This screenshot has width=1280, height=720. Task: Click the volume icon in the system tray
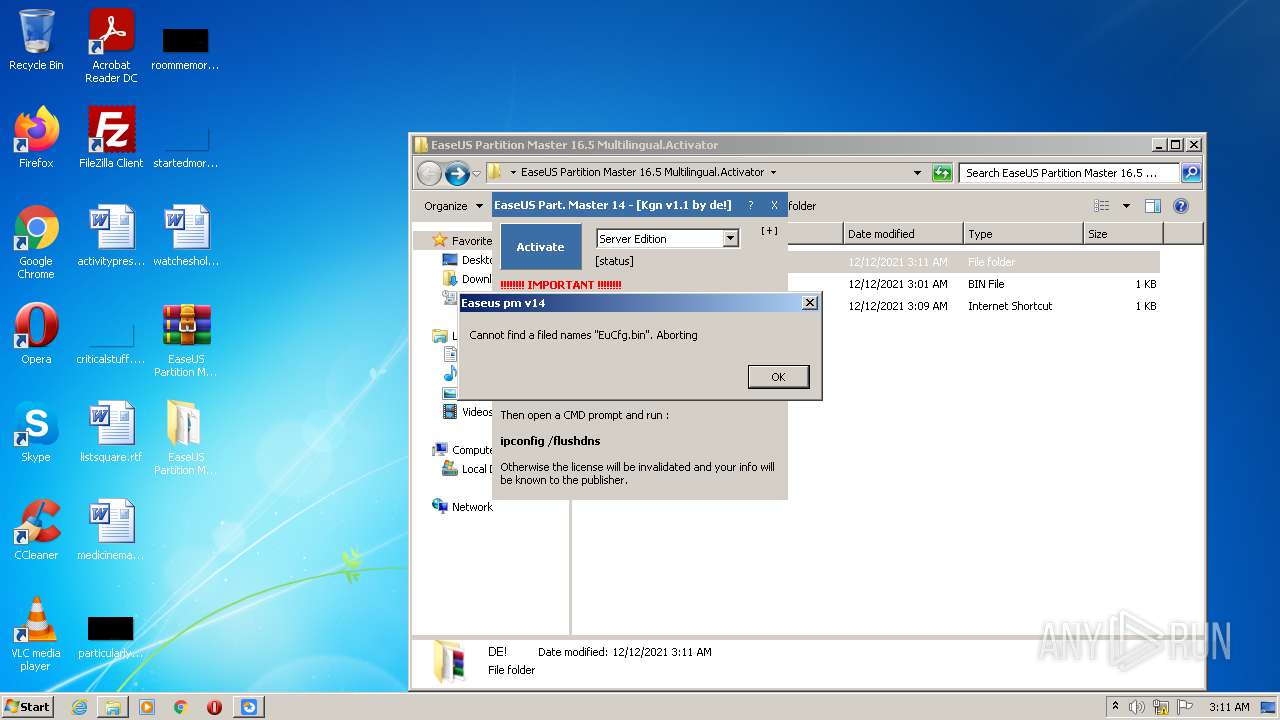pyautogui.click(x=1137, y=707)
